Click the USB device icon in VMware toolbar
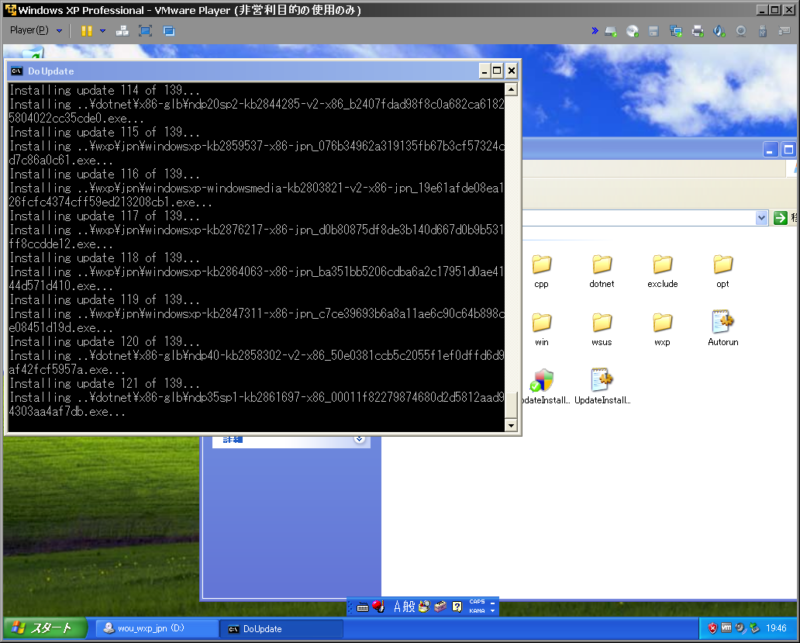This screenshot has height=643, width=800. [762, 32]
